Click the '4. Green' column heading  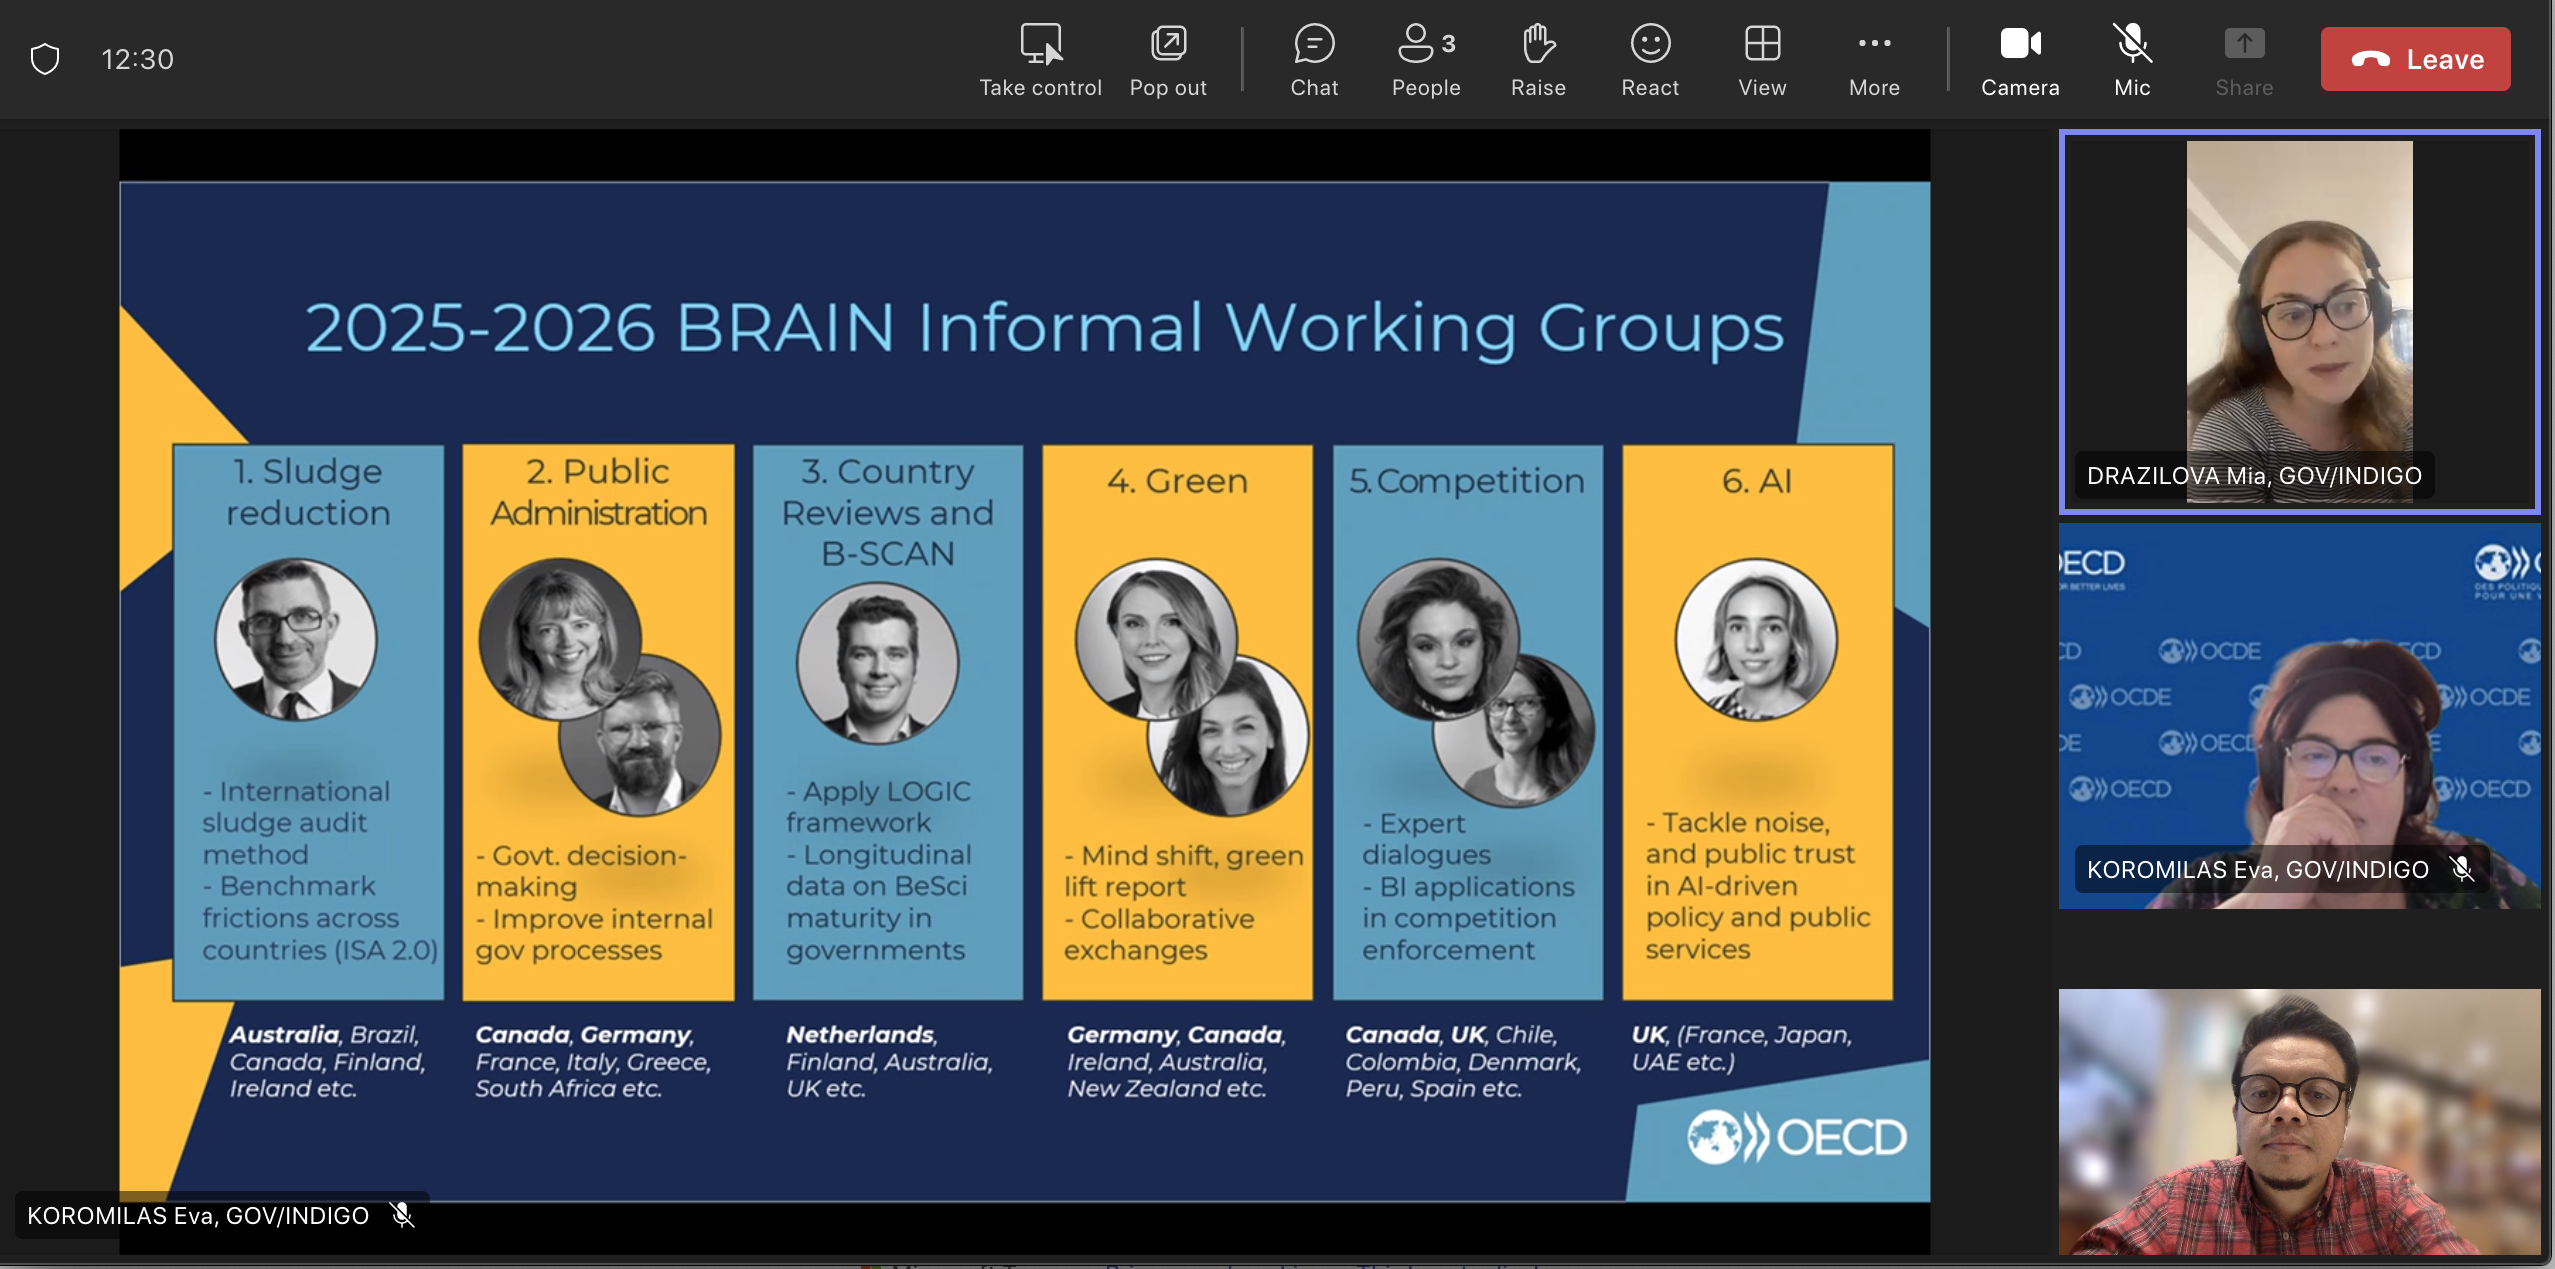coord(1177,481)
